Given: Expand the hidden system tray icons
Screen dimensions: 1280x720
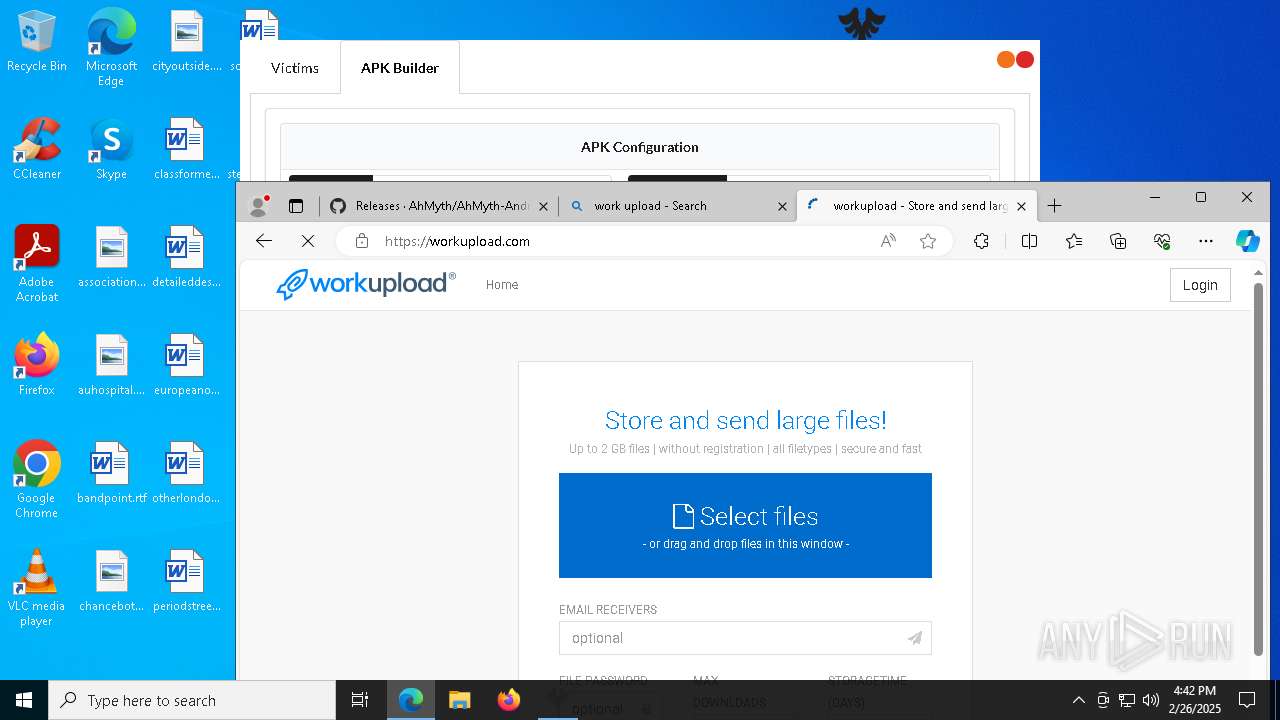Looking at the screenshot, I should tap(1078, 700).
